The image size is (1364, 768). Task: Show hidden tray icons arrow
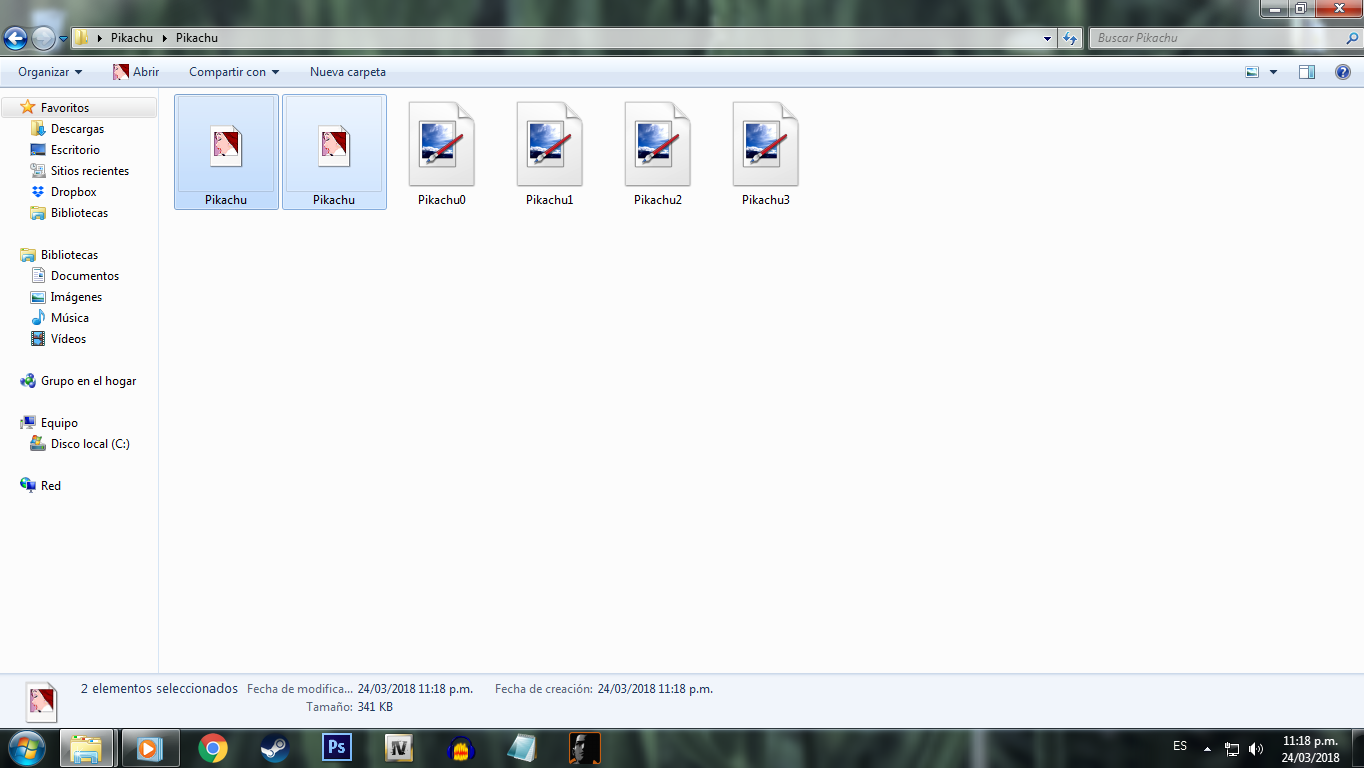coord(1207,748)
